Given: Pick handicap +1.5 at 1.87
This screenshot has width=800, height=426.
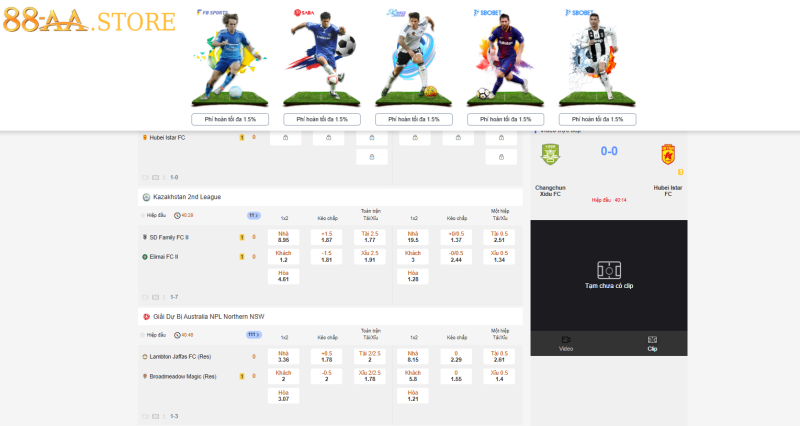Looking at the screenshot, I should point(327,237).
